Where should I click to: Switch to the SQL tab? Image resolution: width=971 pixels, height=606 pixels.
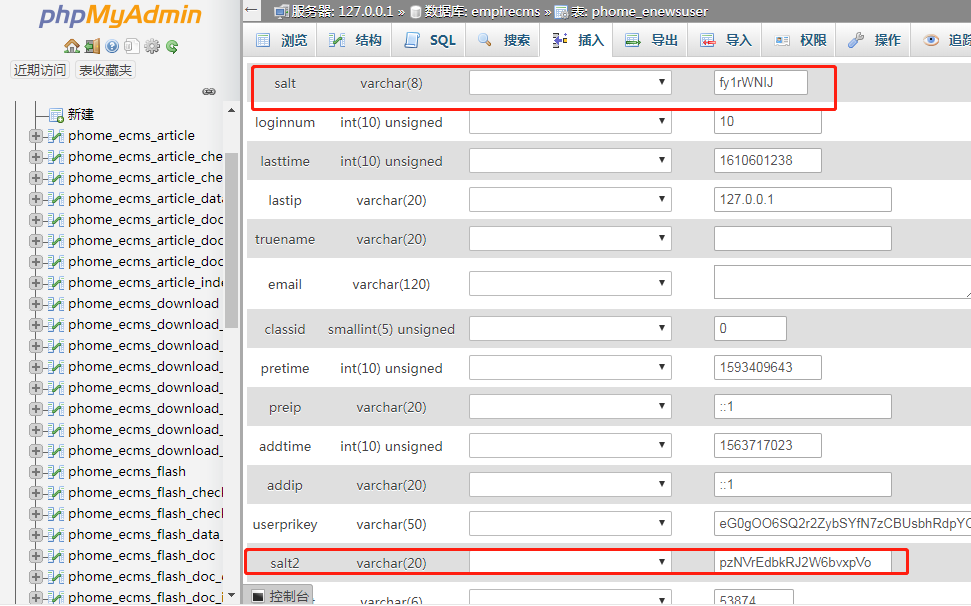[431, 40]
